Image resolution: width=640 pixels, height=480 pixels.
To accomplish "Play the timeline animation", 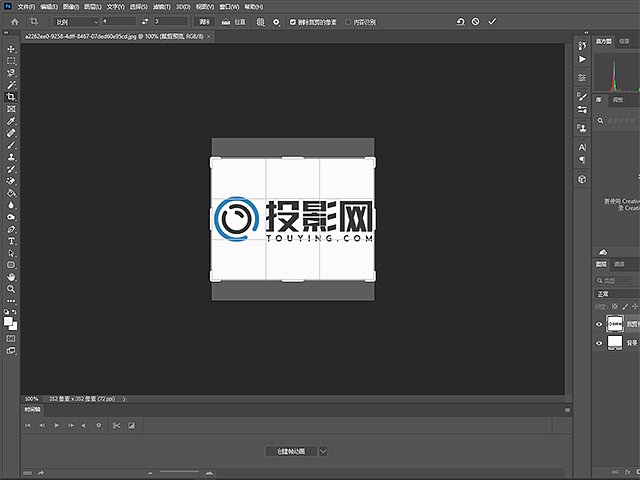I will pos(57,425).
